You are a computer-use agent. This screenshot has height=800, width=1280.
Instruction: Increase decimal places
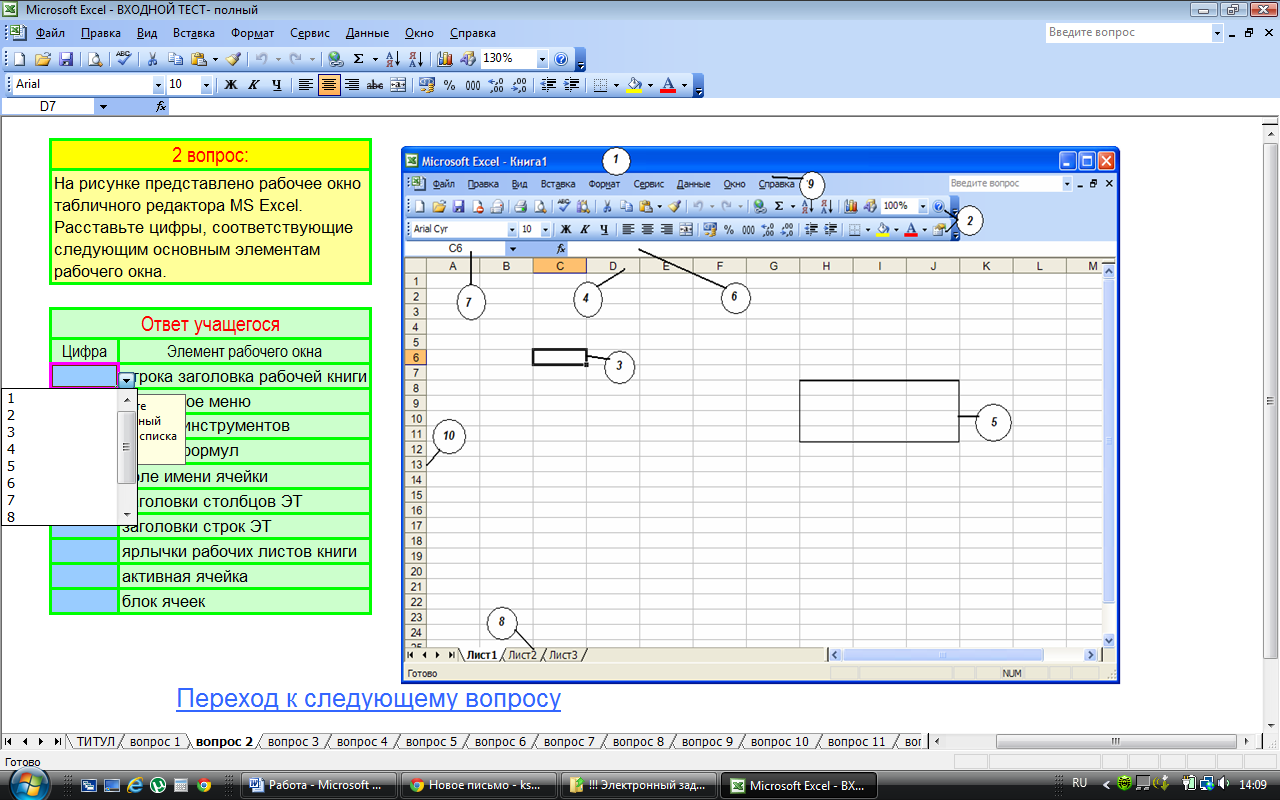click(x=495, y=85)
